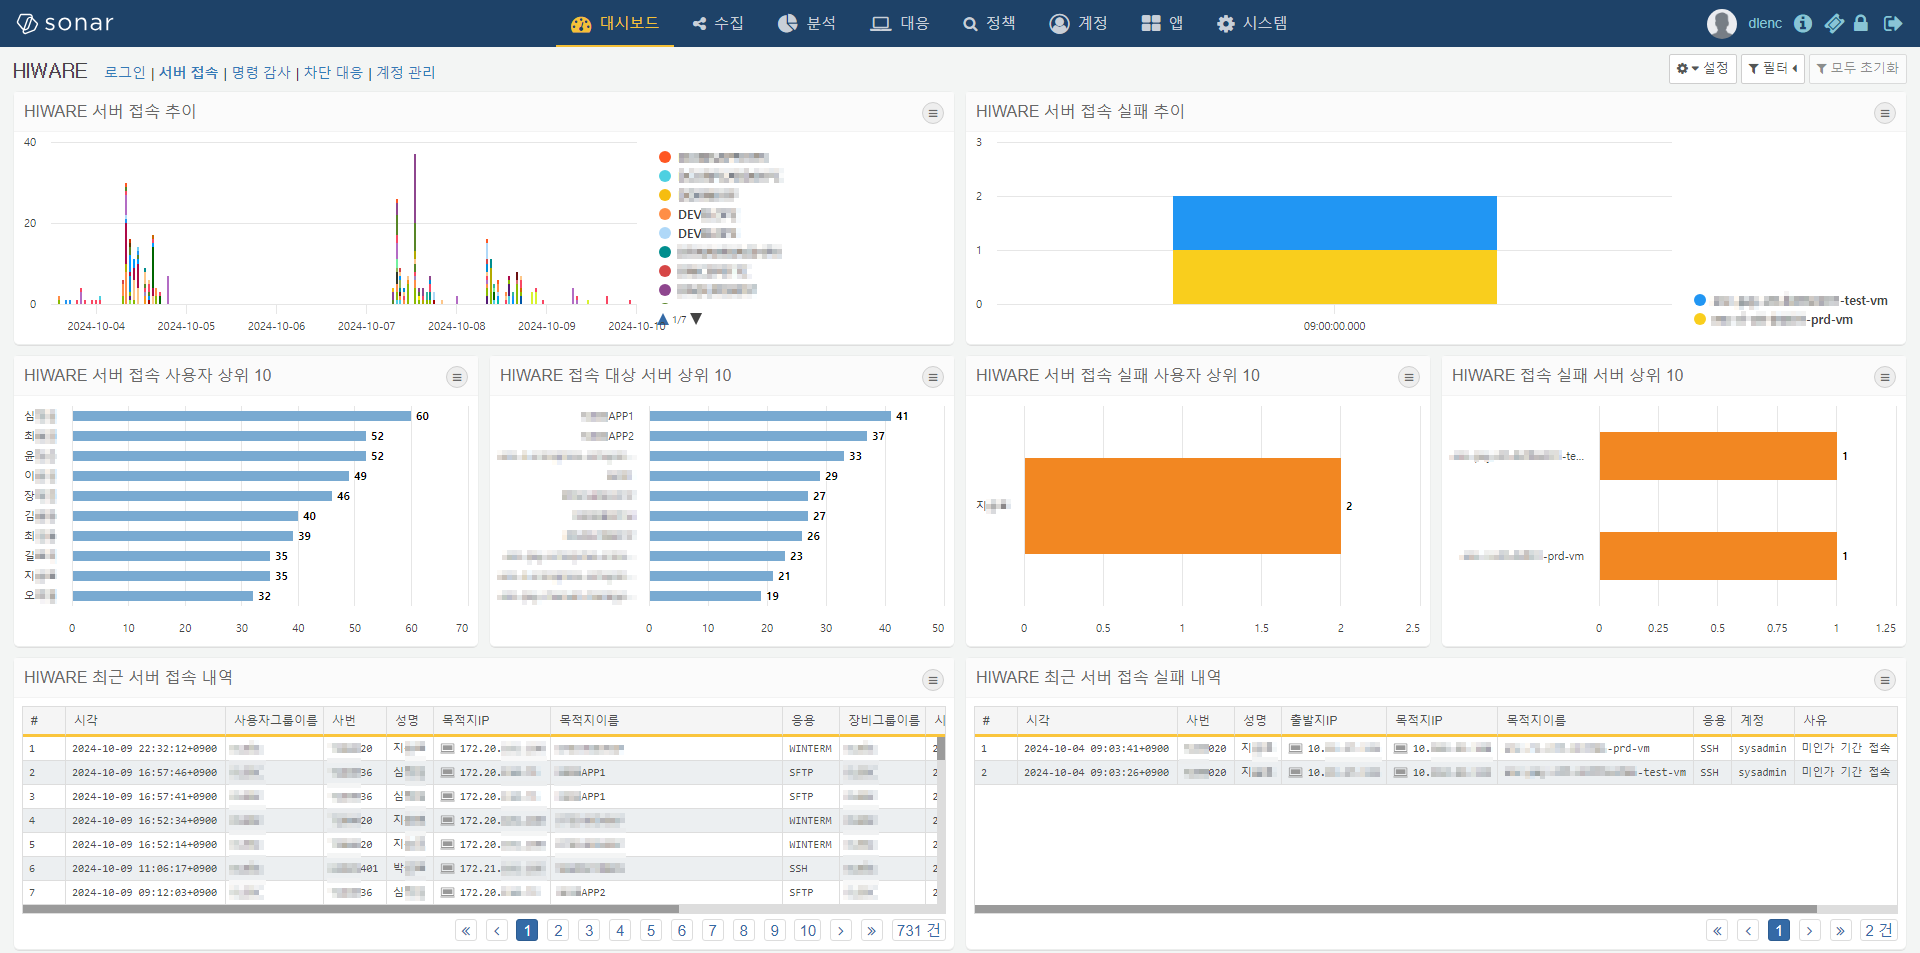
Task: Click the blue segment of the failure trend bar
Action: (x=1334, y=223)
